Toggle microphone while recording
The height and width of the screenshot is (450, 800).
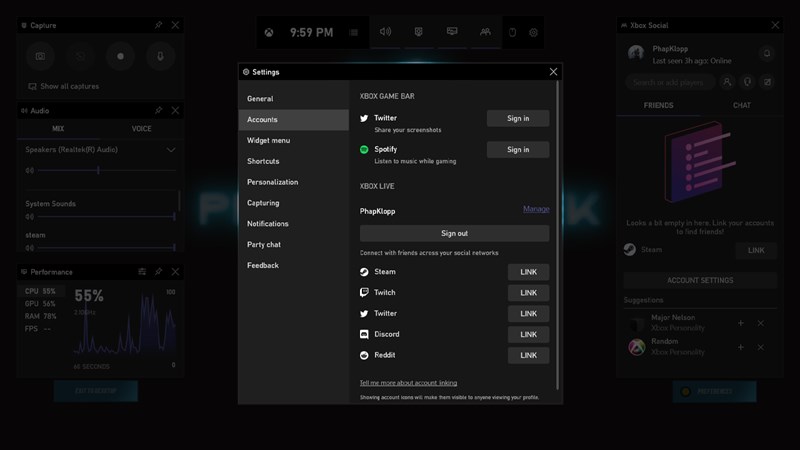(160, 56)
